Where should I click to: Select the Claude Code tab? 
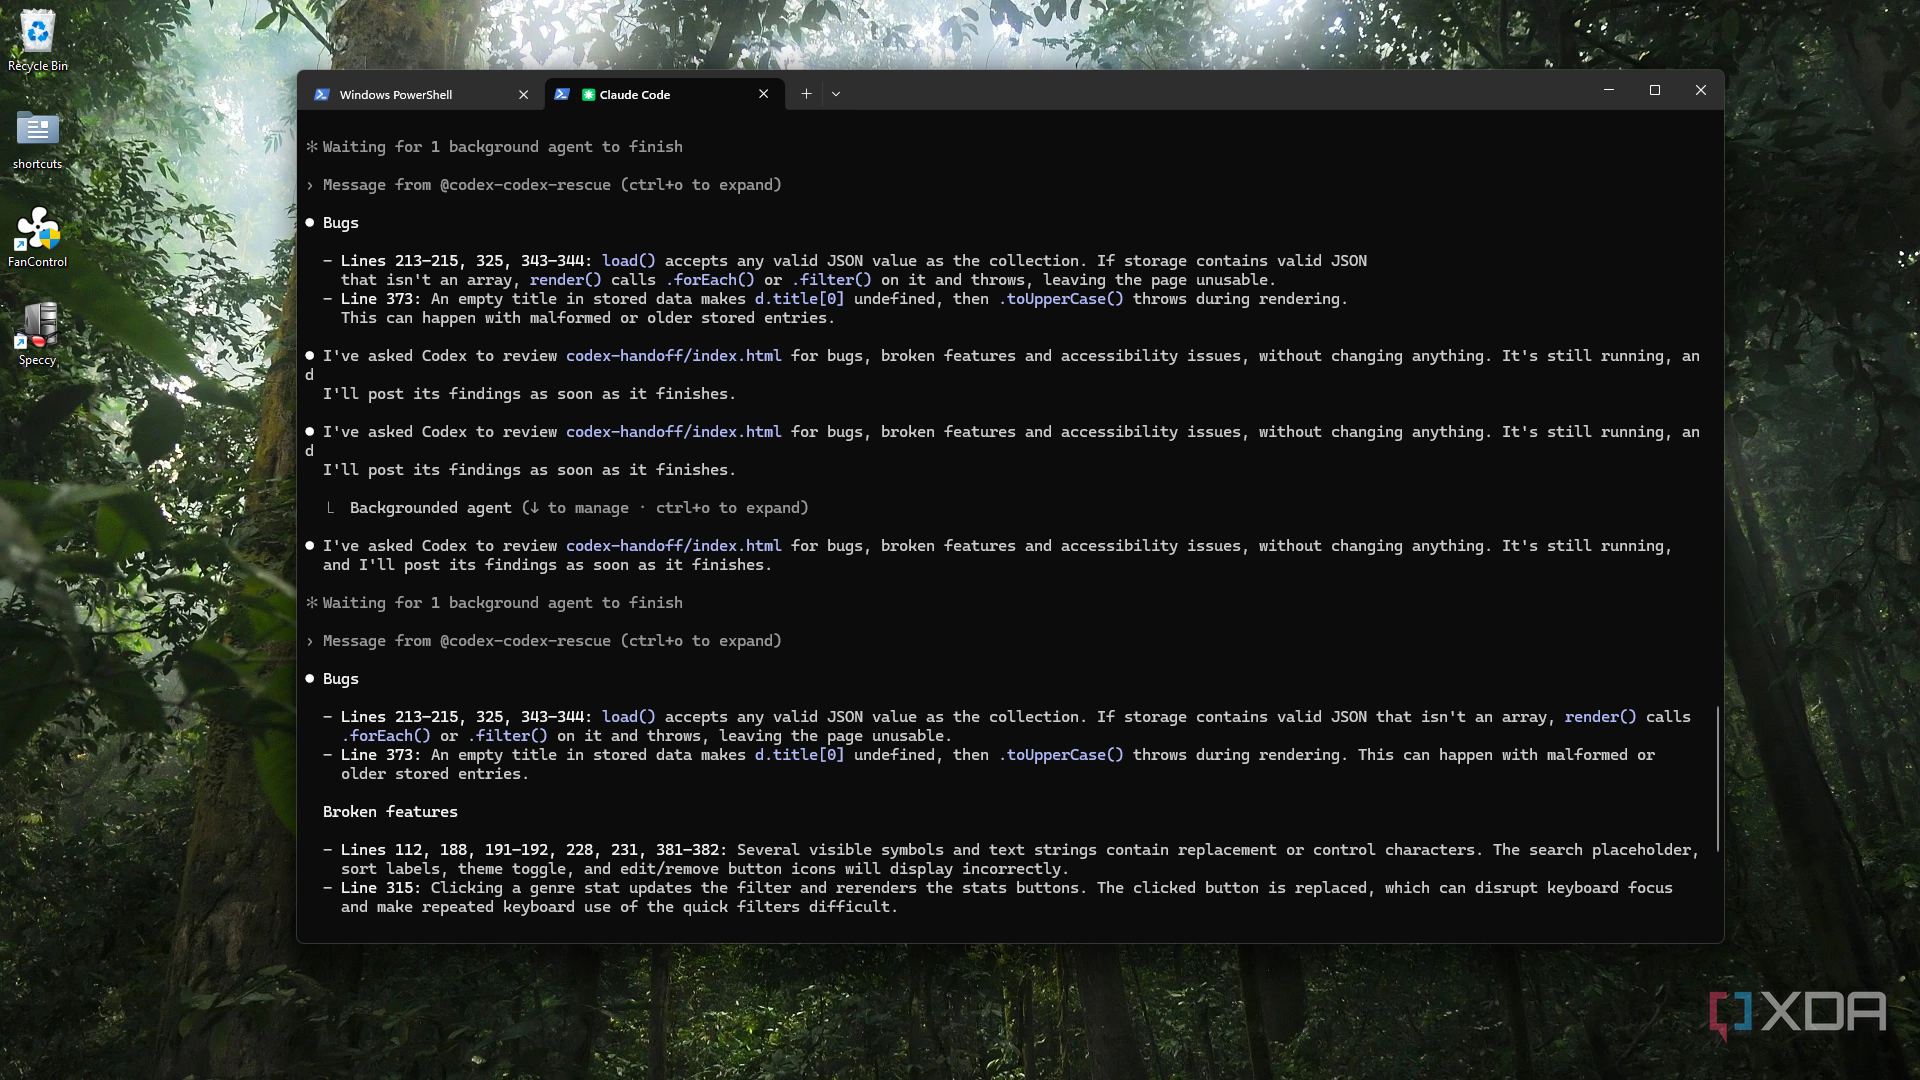(x=664, y=94)
